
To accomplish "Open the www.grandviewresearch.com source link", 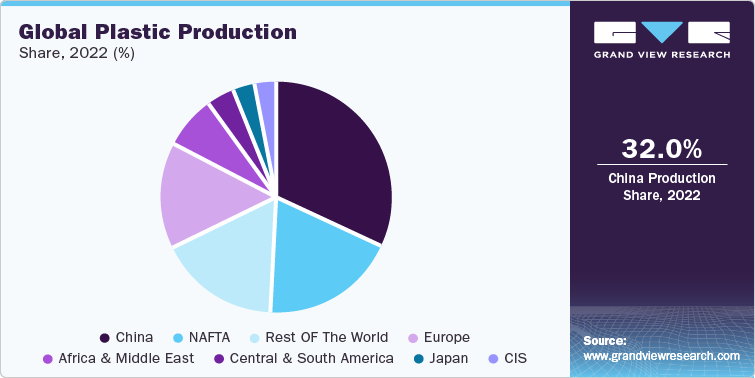I will 661,356.
